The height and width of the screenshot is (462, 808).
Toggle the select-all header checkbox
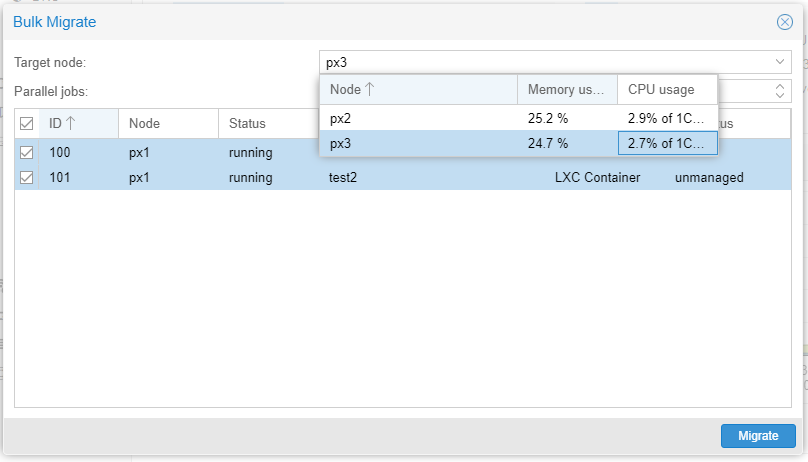pos(27,124)
